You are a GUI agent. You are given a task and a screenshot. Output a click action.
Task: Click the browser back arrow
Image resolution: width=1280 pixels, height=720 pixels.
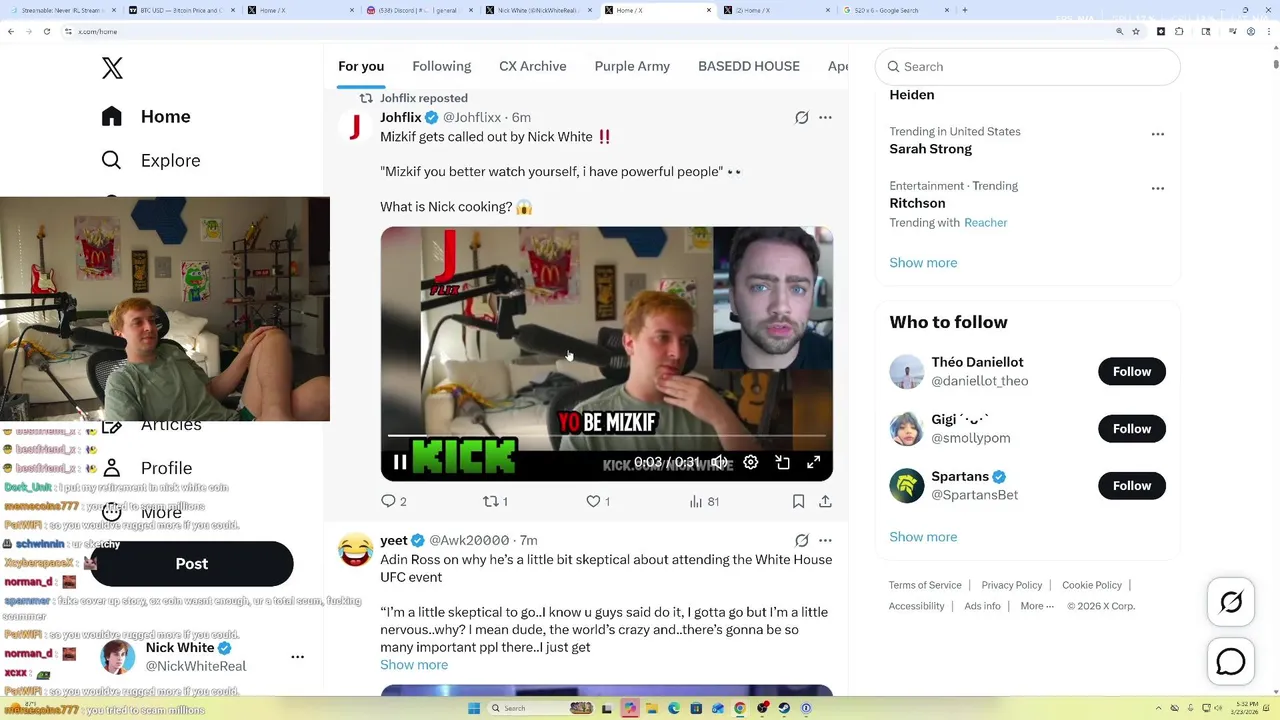point(11,32)
